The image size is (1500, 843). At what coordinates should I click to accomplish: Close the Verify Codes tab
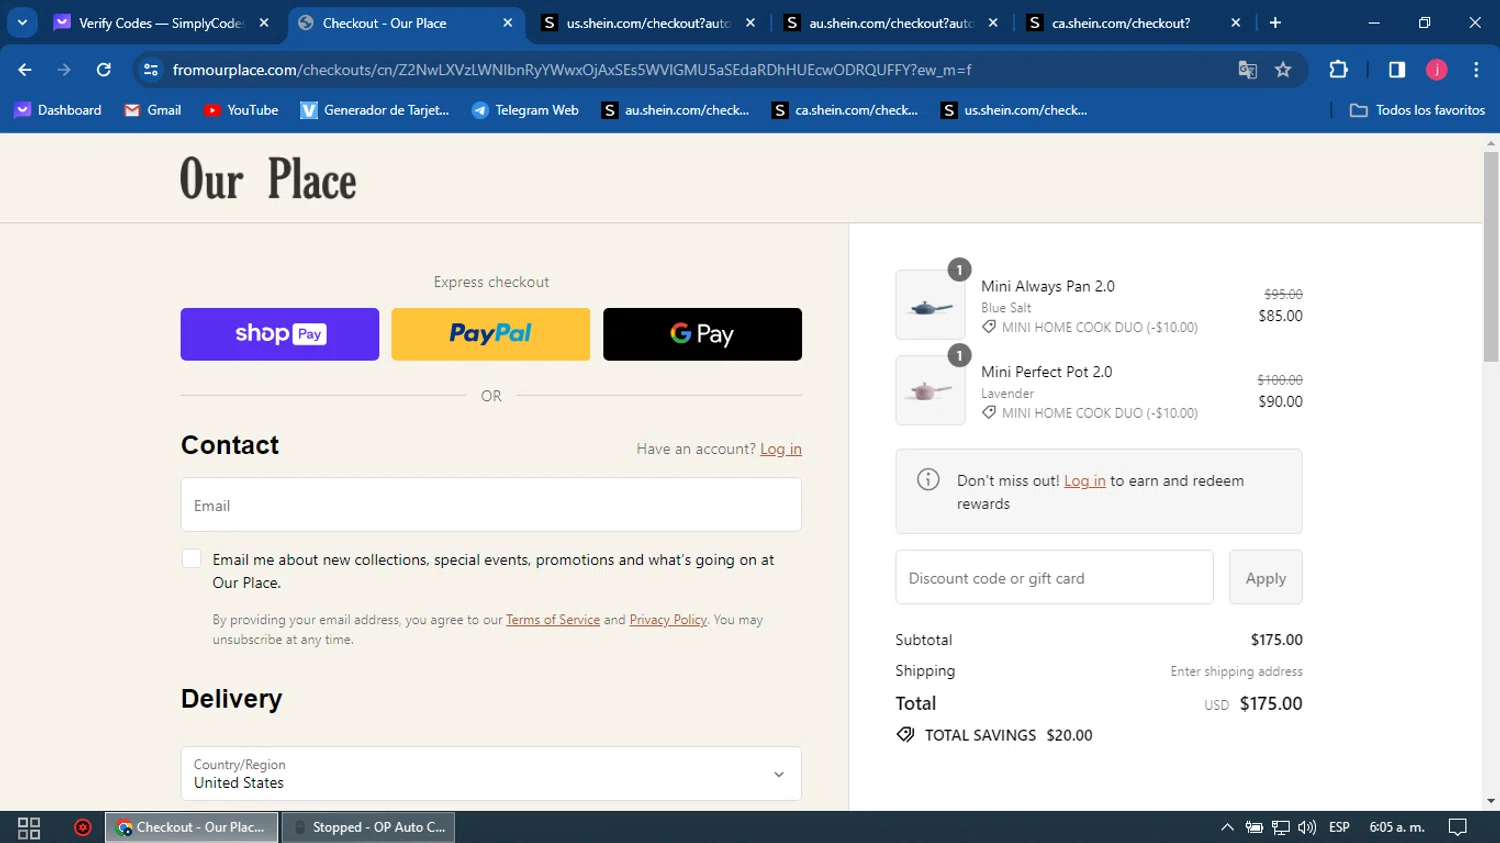264,23
